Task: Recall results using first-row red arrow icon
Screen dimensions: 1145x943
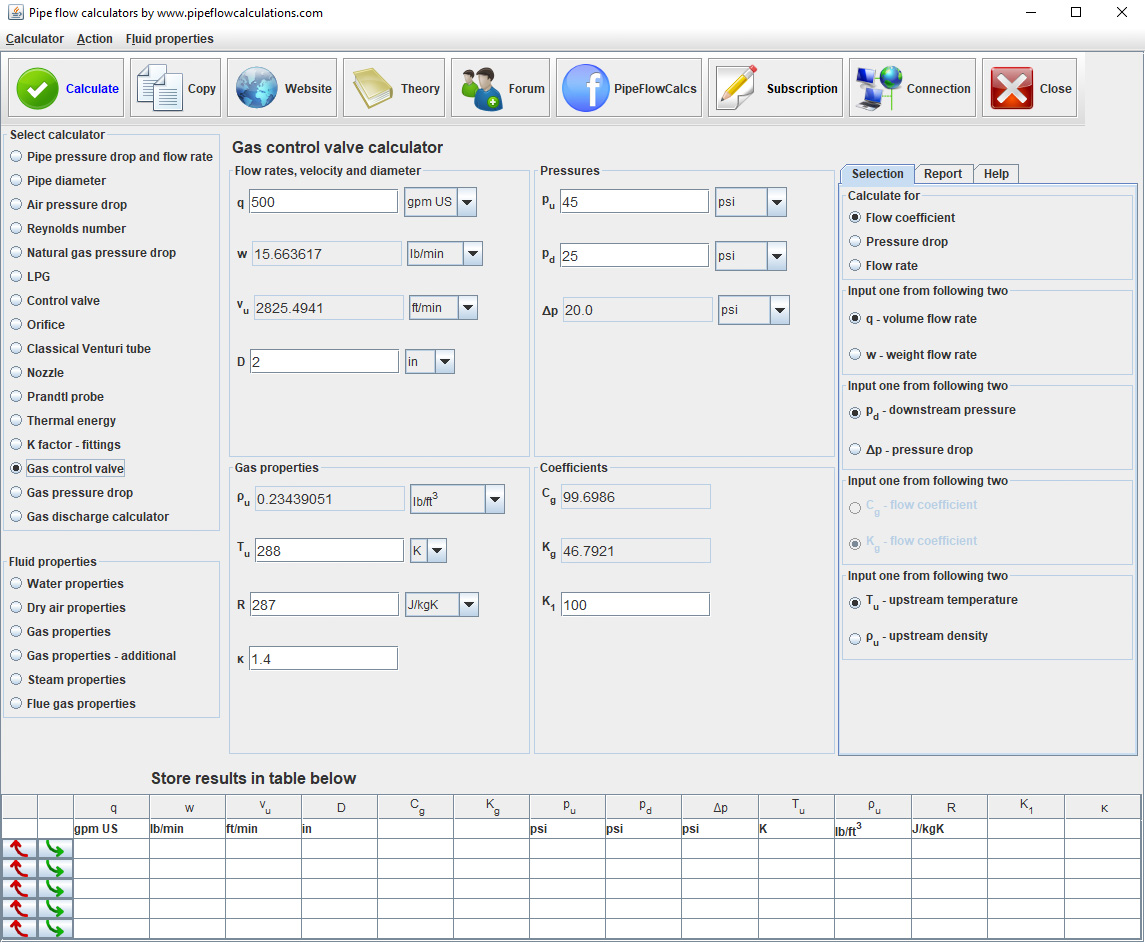Action: pyautogui.click(x=19, y=849)
